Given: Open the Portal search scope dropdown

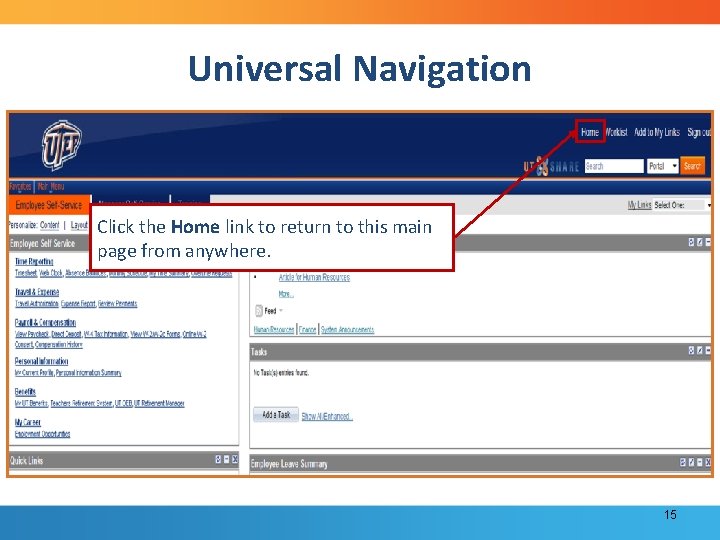Looking at the screenshot, I should click(663, 166).
